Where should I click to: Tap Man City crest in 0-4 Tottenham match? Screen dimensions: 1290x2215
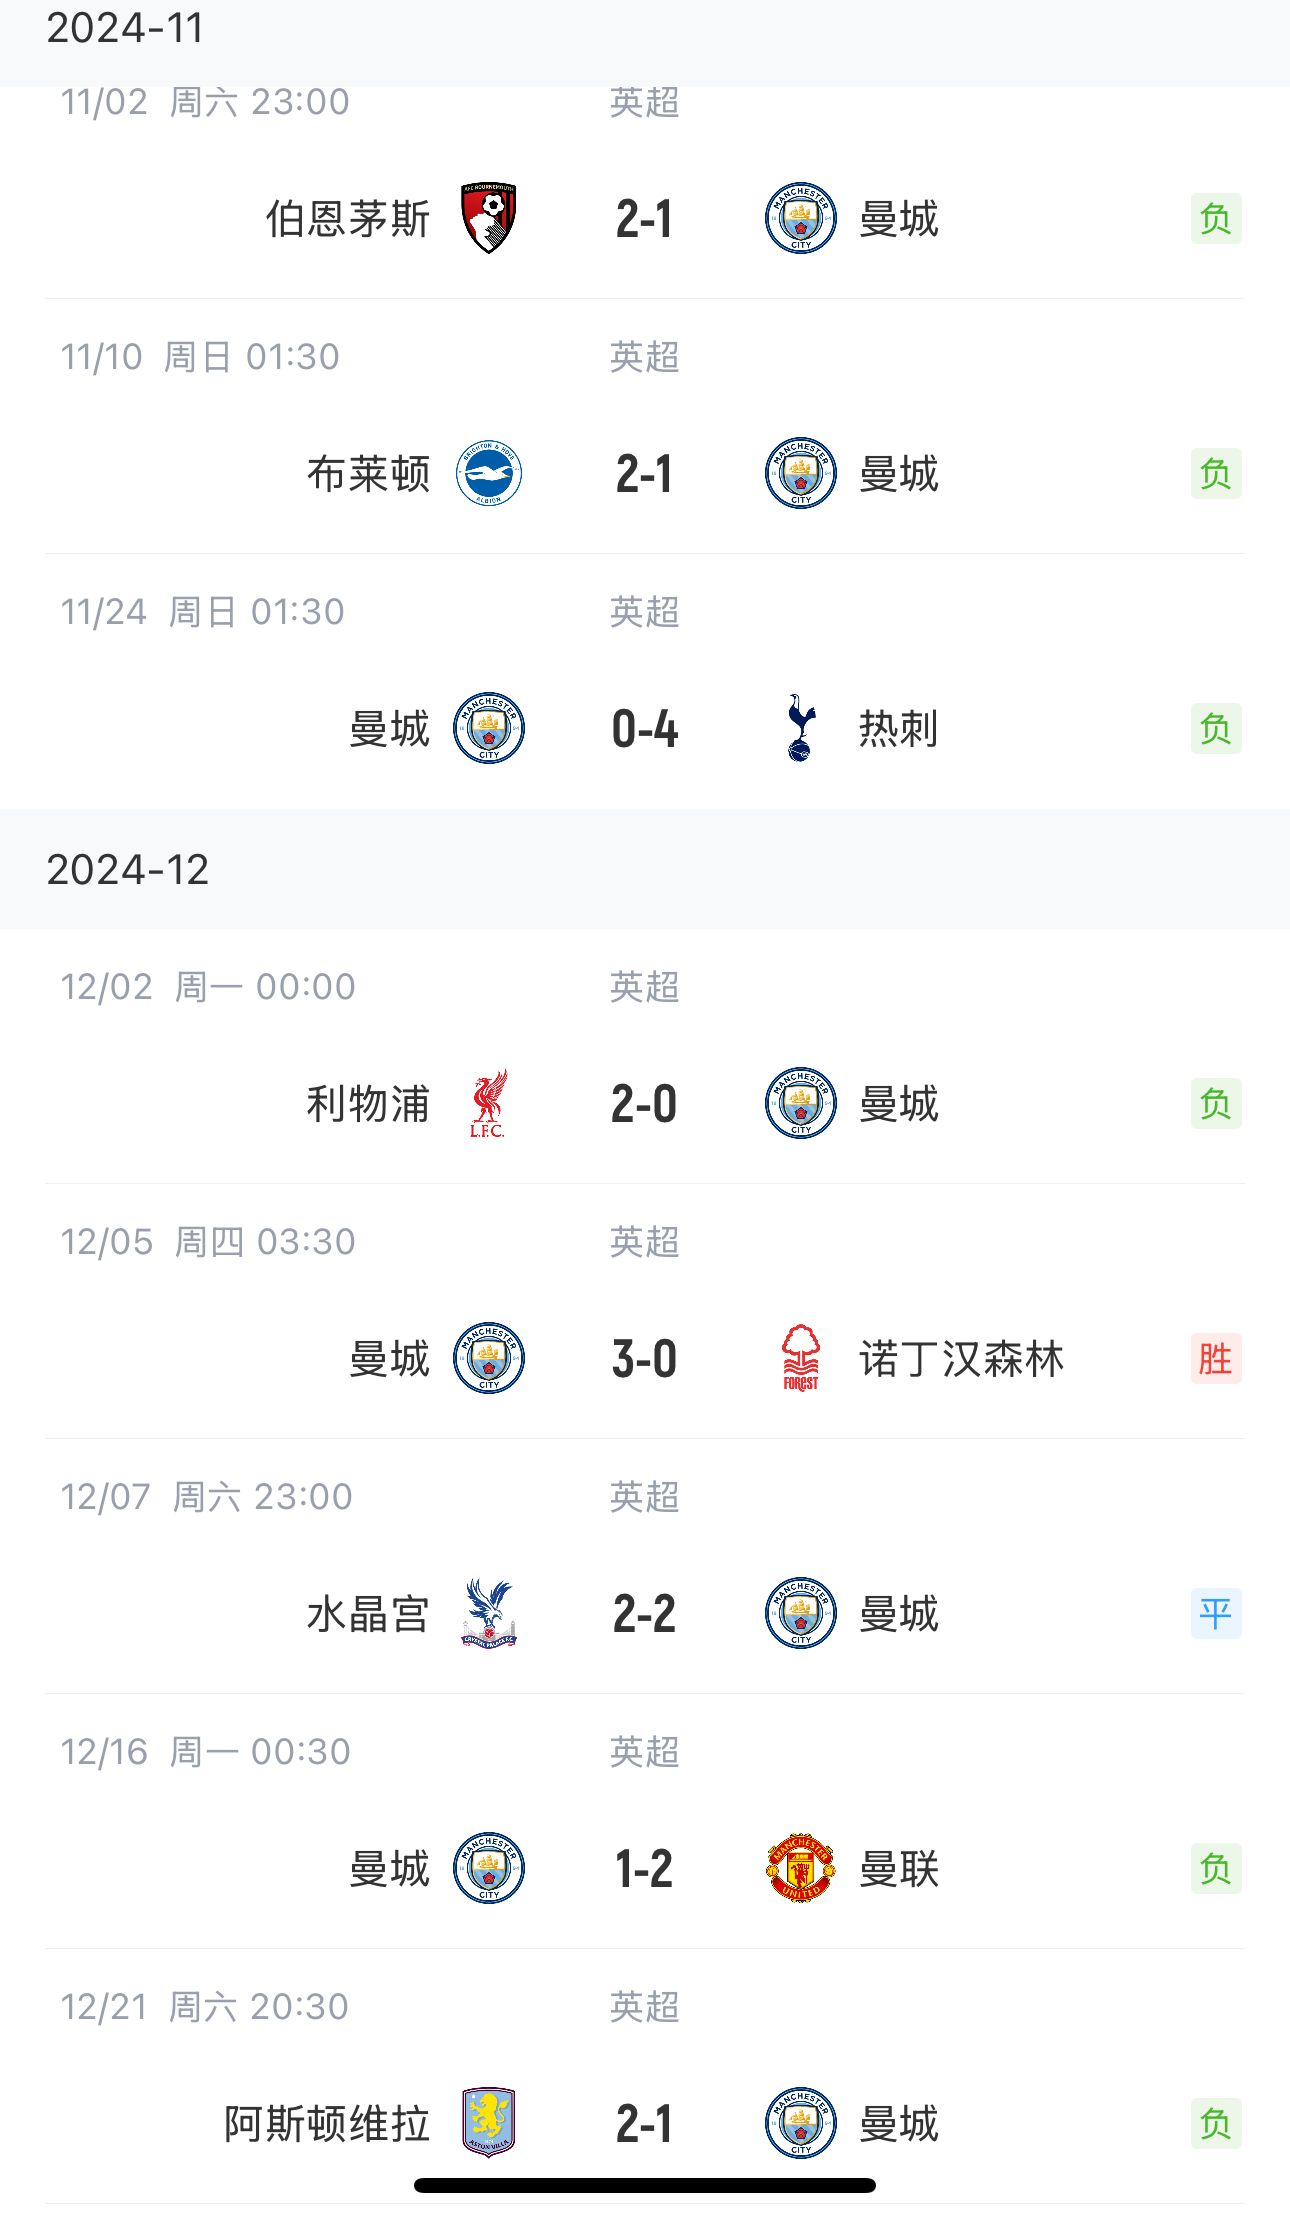(x=488, y=728)
